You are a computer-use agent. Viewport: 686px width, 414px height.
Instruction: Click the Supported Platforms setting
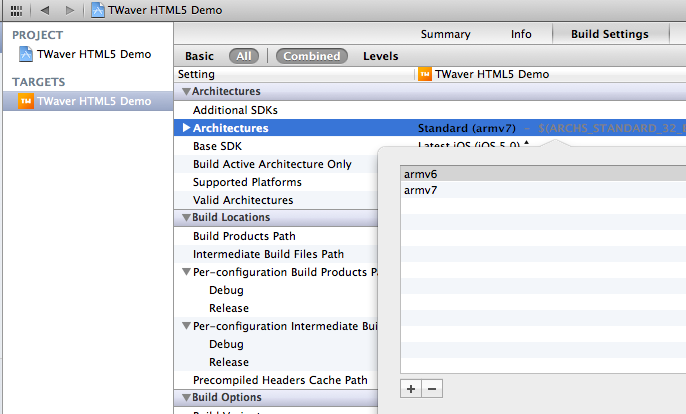click(247, 182)
